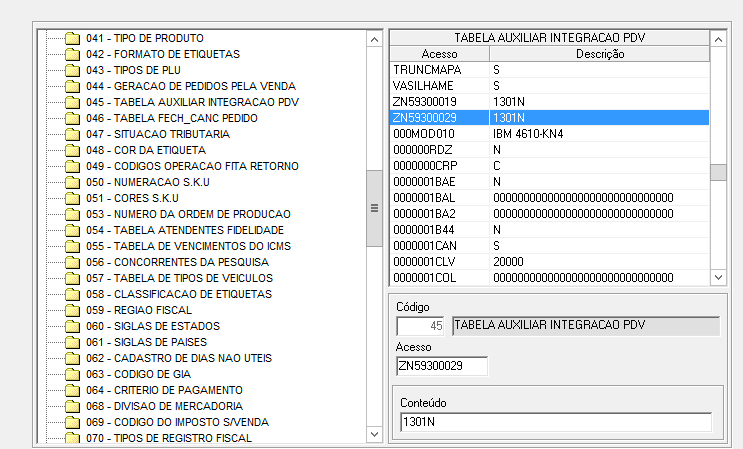Select the 0000001BAL row

pyautogui.click(x=550, y=198)
